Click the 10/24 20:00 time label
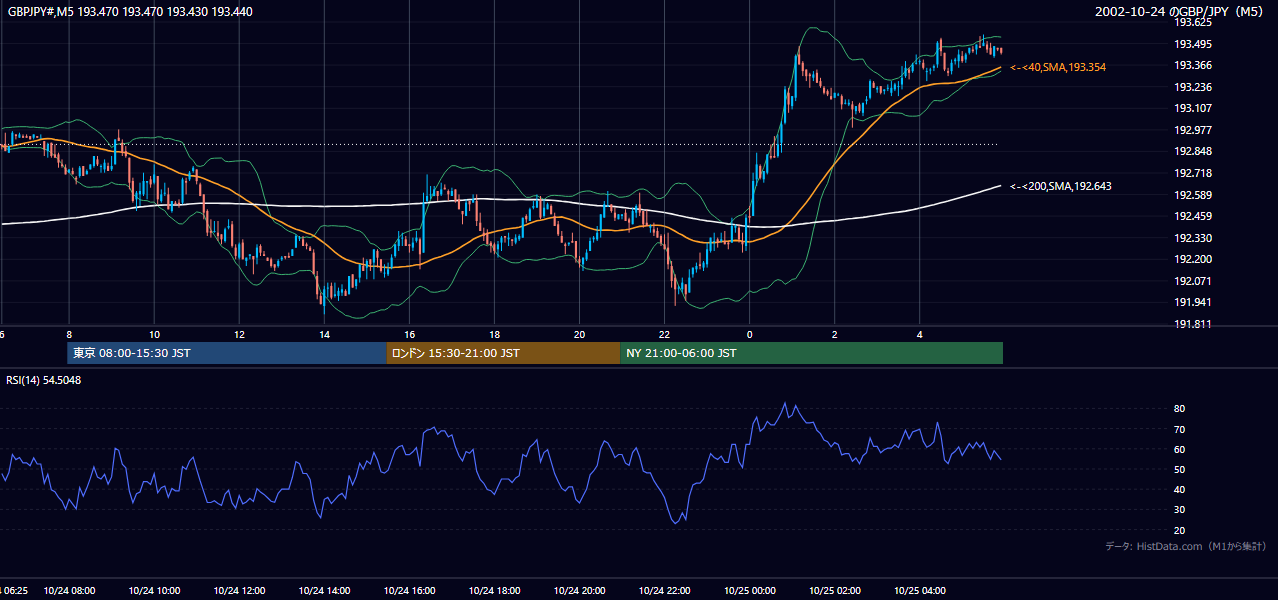The height and width of the screenshot is (600, 1278). pos(579,591)
